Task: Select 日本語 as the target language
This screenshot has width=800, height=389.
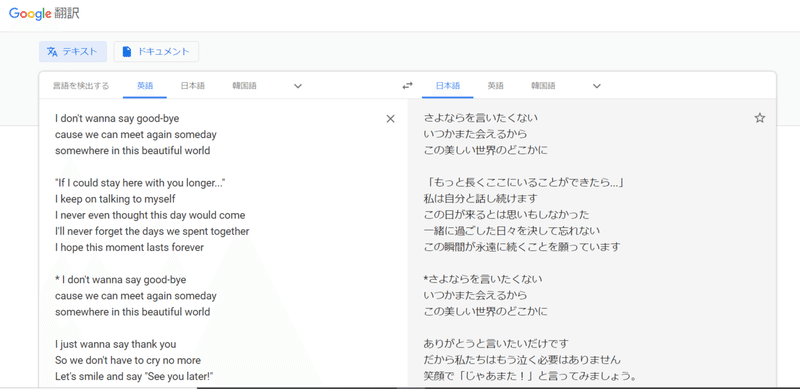Action: click(x=447, y=86)
